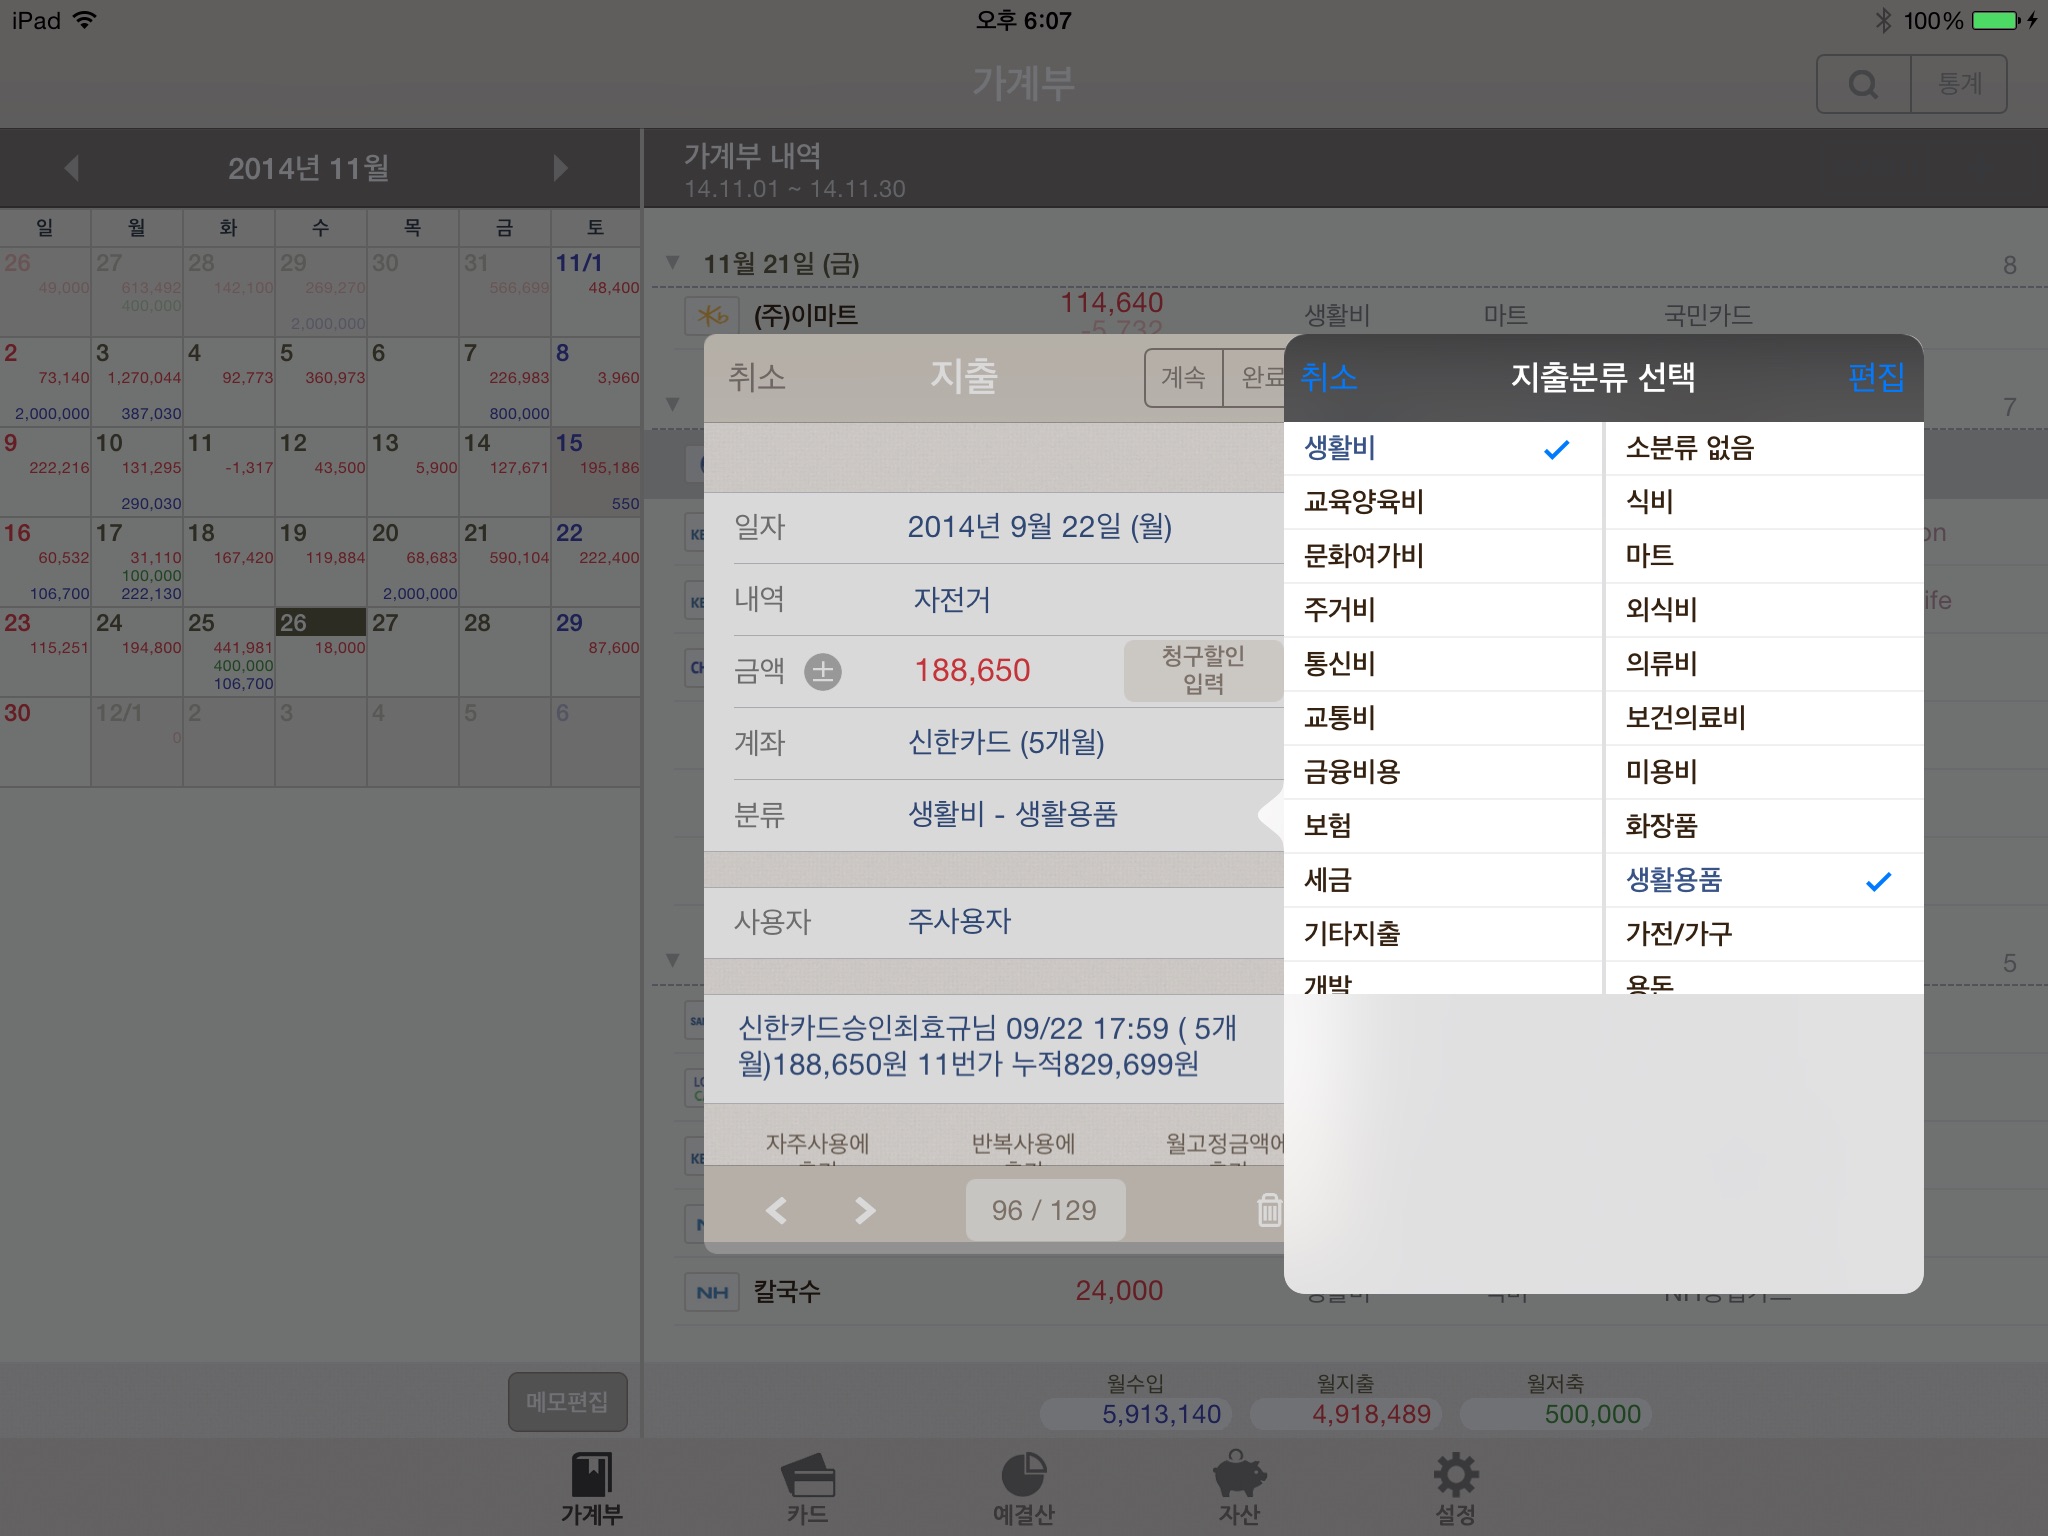Select the 보험 category

1444,826
